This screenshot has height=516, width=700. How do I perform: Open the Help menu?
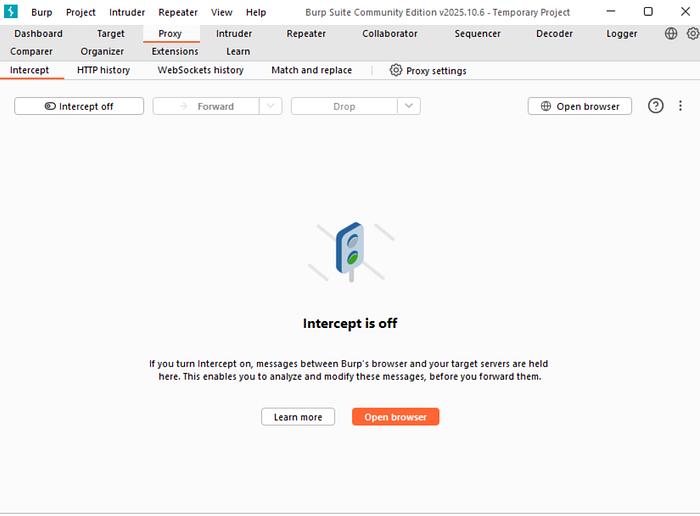[x=256, y=12]
